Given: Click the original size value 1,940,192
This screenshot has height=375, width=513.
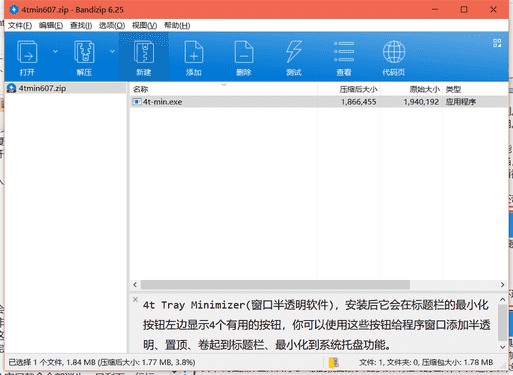Looking at the screenshot, I should coord(421,102).
